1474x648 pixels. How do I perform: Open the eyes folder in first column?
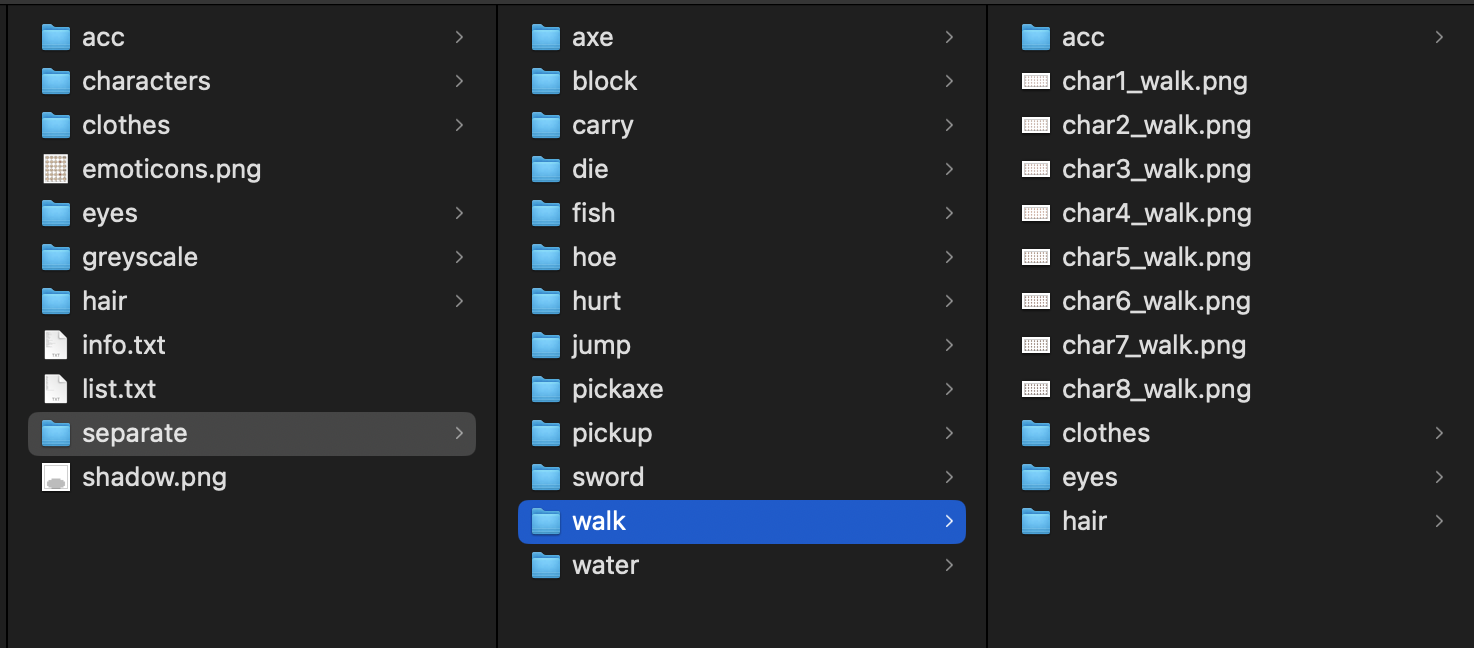click(110, 213)
